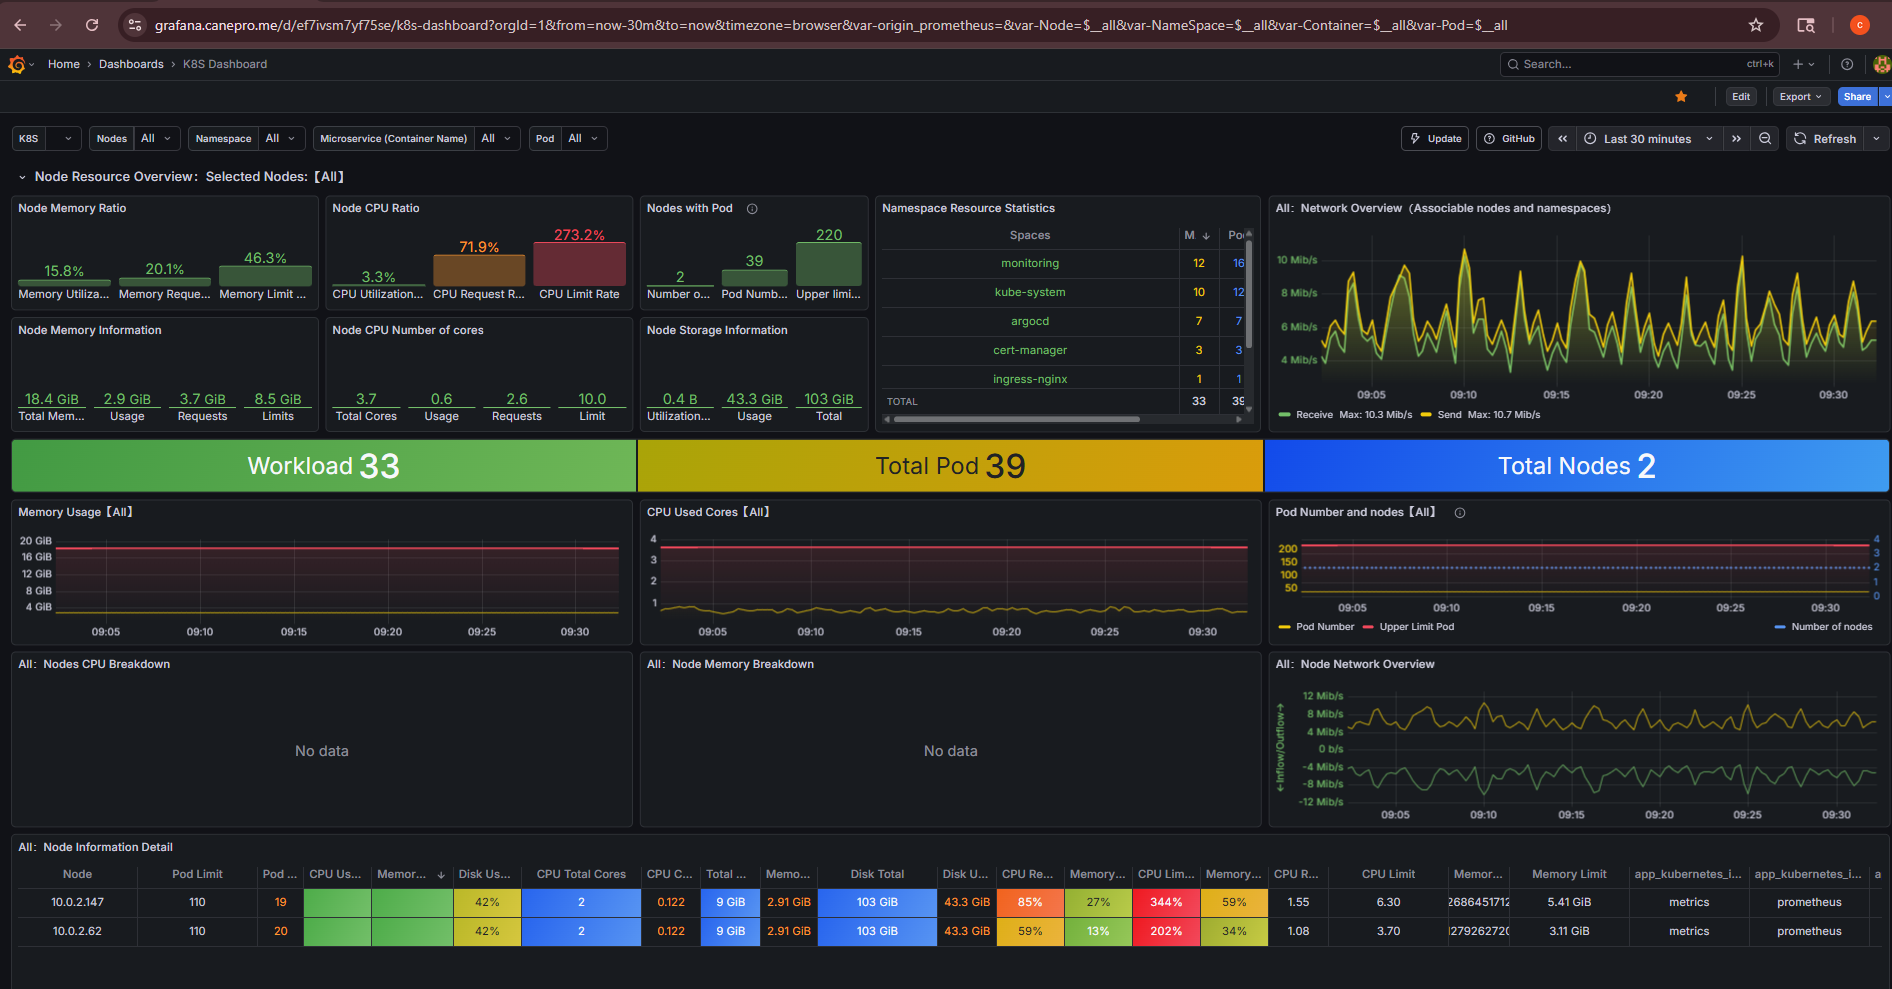
Task: Go back in browser history
Action: click(x=20, y=25)
